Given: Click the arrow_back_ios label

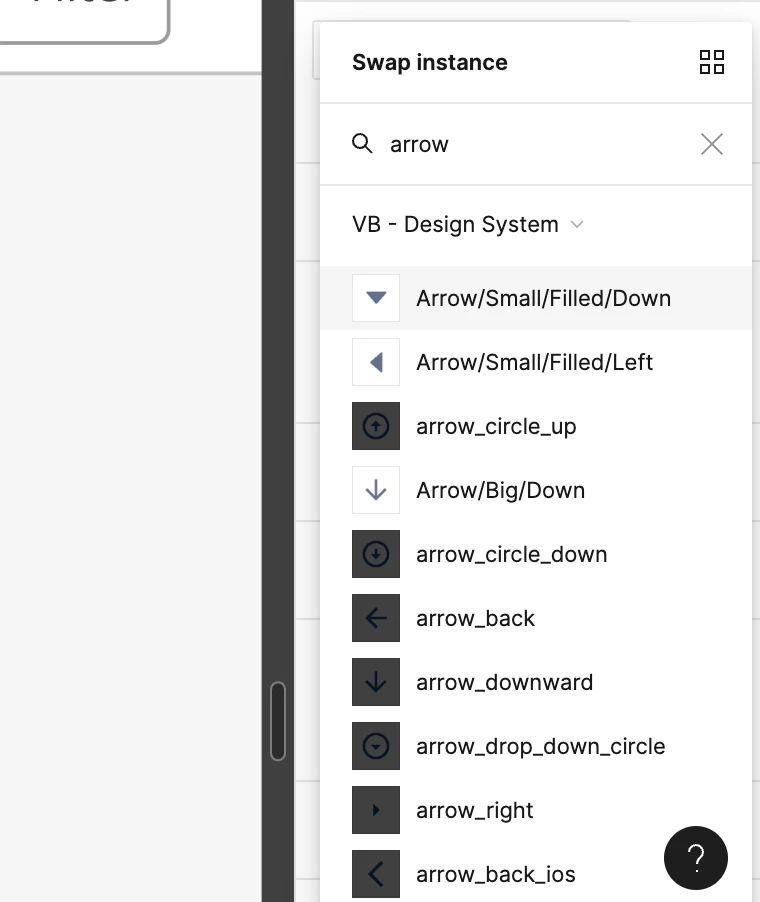Looking at the screenshot, I should [x=496, y=874].
